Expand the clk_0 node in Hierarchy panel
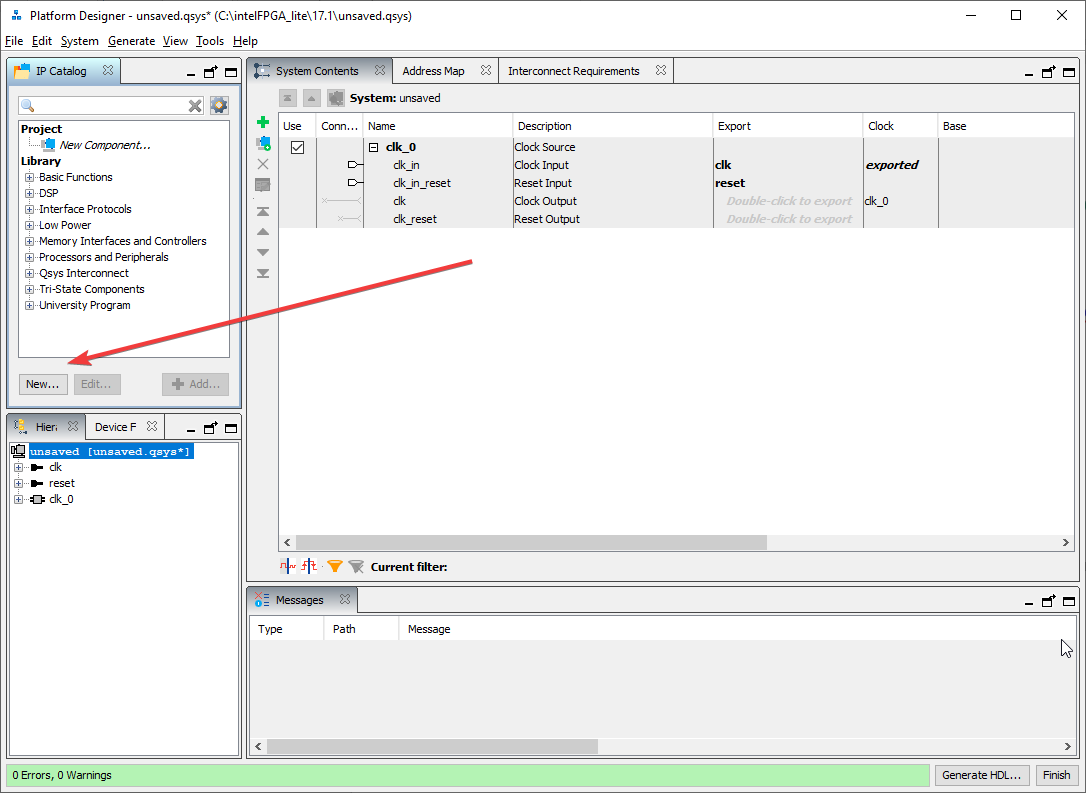The image size is (1086, 793). 18,499
